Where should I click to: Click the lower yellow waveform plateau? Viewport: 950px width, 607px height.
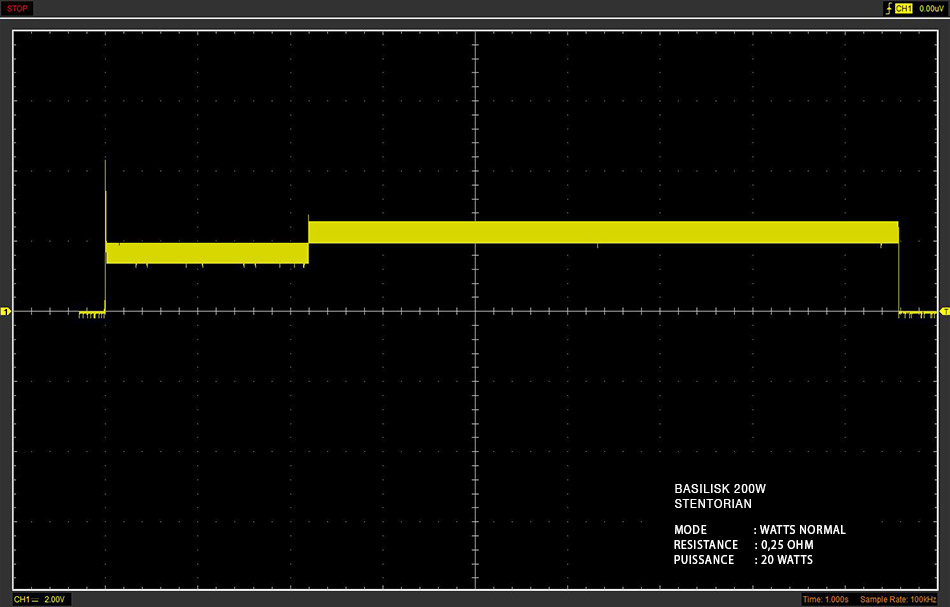[x=207, y=253]
